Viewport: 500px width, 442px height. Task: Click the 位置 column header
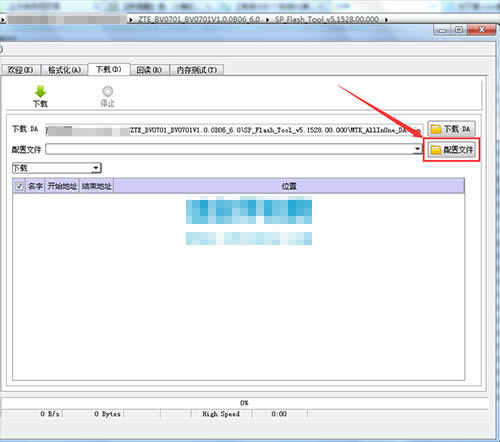coord(289,186)
